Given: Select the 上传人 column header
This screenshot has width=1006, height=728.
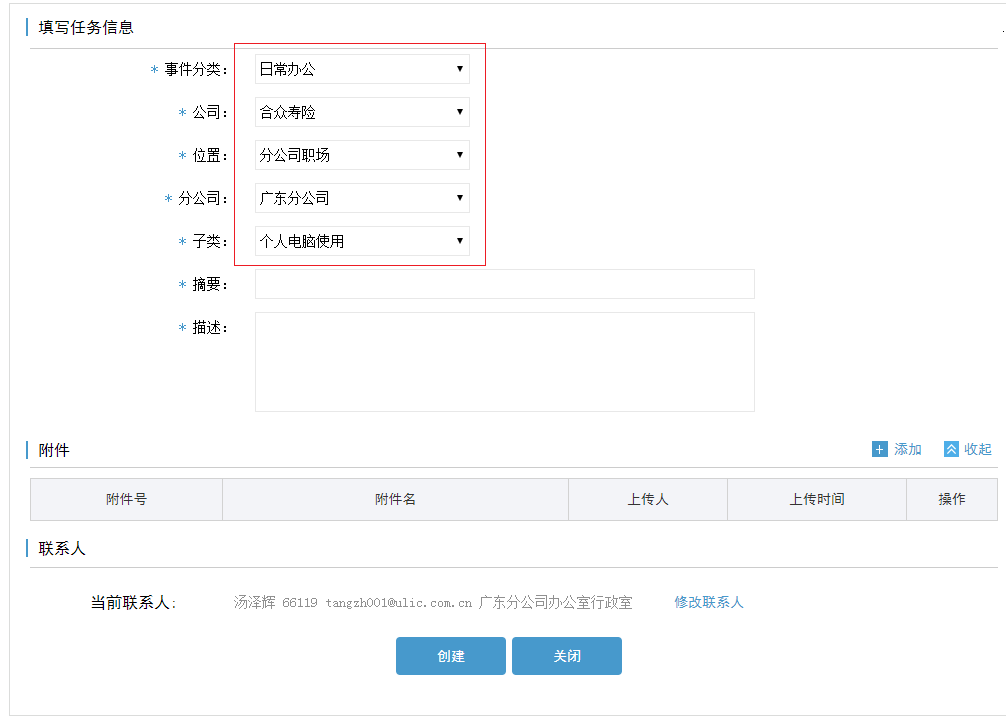Looking at the screenshot, I should [x=647, y=499].
